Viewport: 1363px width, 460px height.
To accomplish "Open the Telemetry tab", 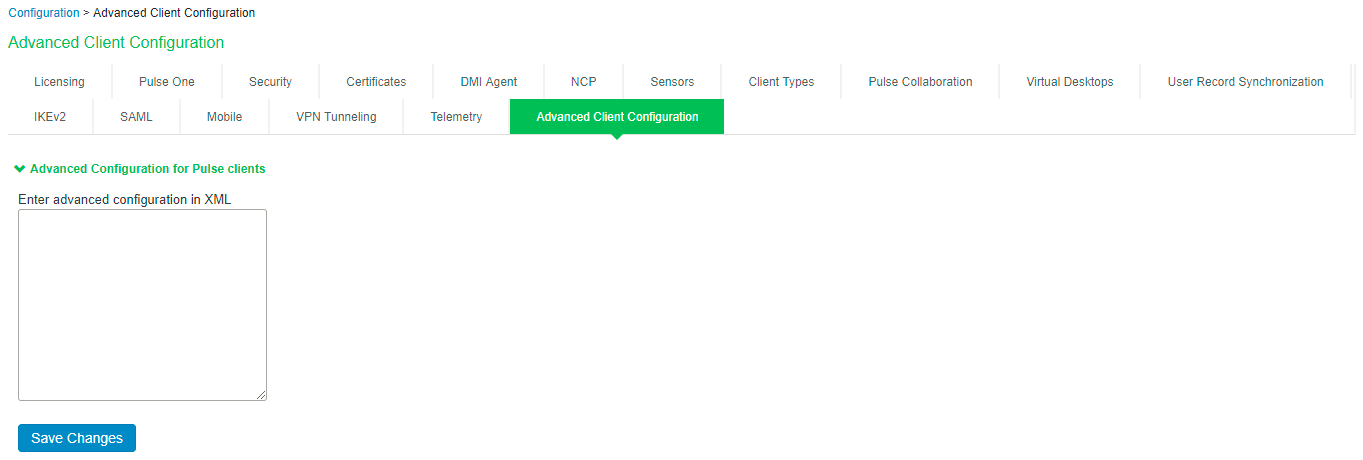I will click(x=456, y=117).
